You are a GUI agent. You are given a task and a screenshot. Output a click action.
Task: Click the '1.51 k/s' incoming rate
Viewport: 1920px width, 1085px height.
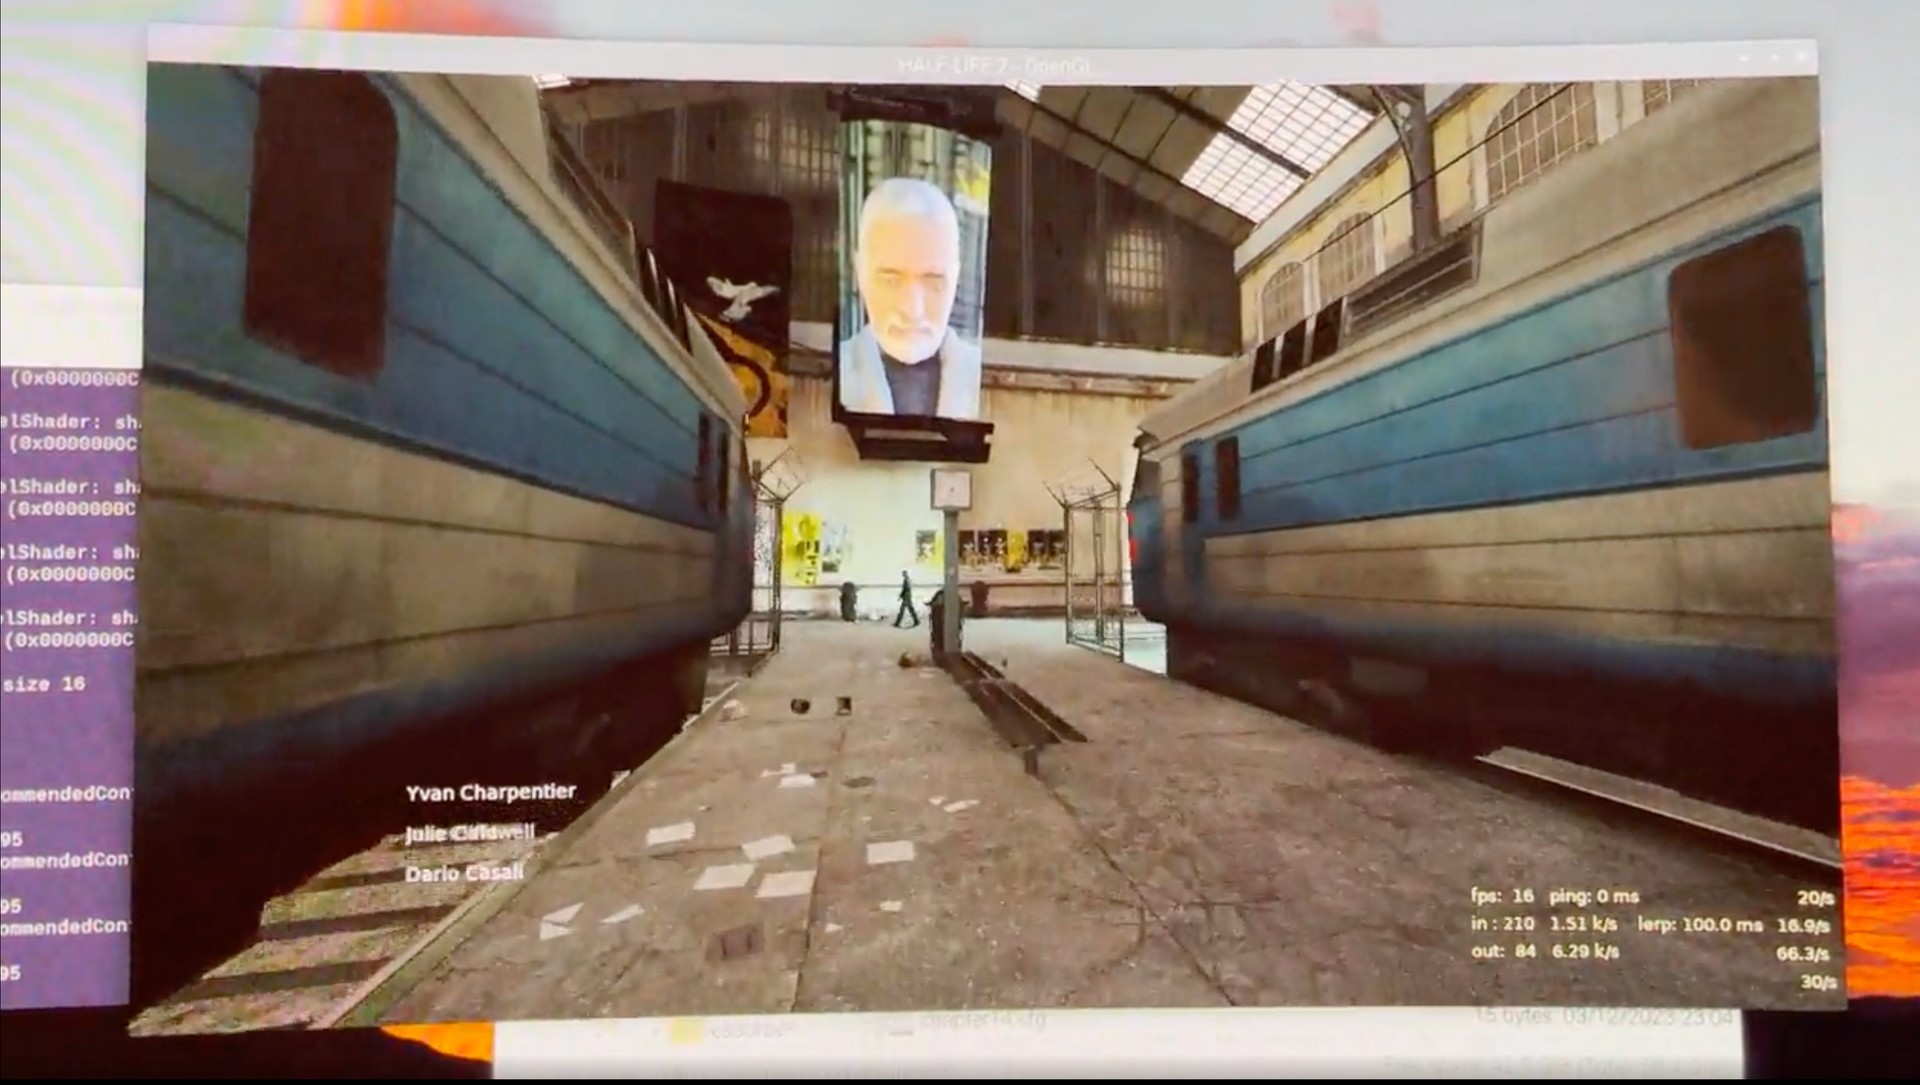pyautogui.click(x=1584, y=924)
